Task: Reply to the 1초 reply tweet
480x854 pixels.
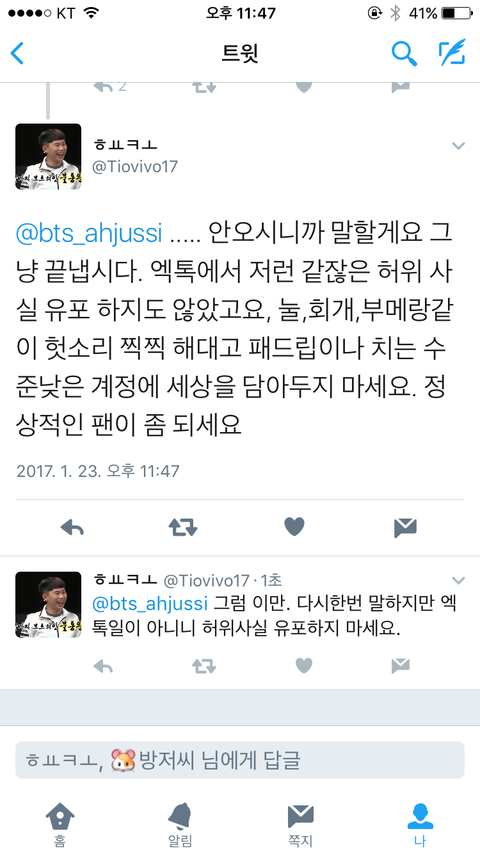Action: tap(103, 666)
